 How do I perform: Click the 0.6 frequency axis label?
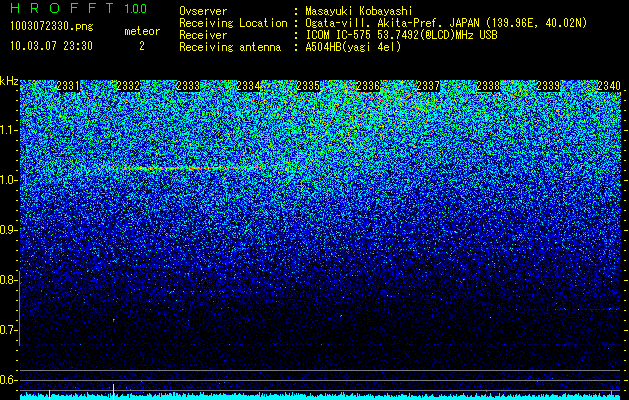(x=8, y=380)
